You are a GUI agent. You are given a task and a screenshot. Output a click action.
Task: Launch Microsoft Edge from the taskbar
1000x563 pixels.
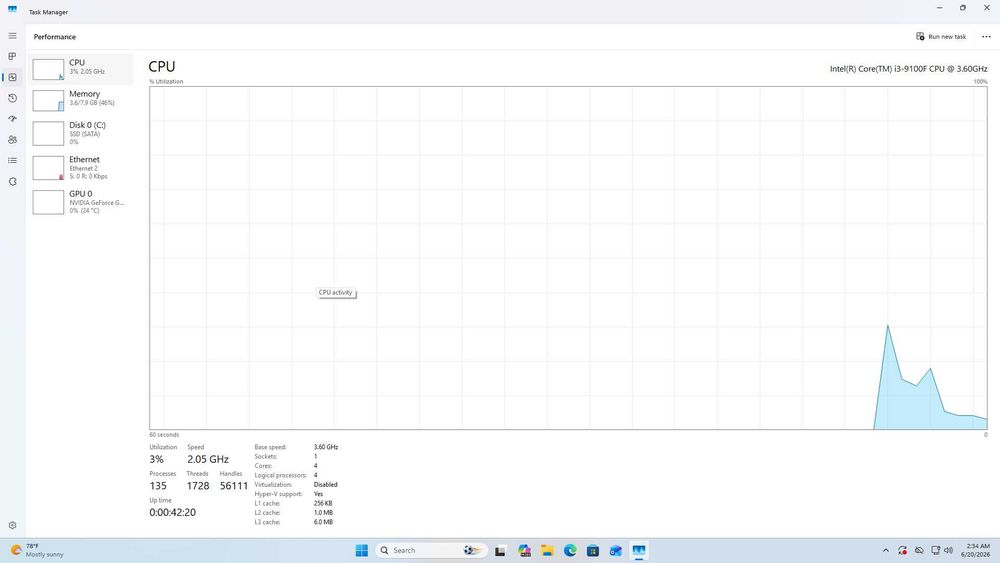(570, 550)
